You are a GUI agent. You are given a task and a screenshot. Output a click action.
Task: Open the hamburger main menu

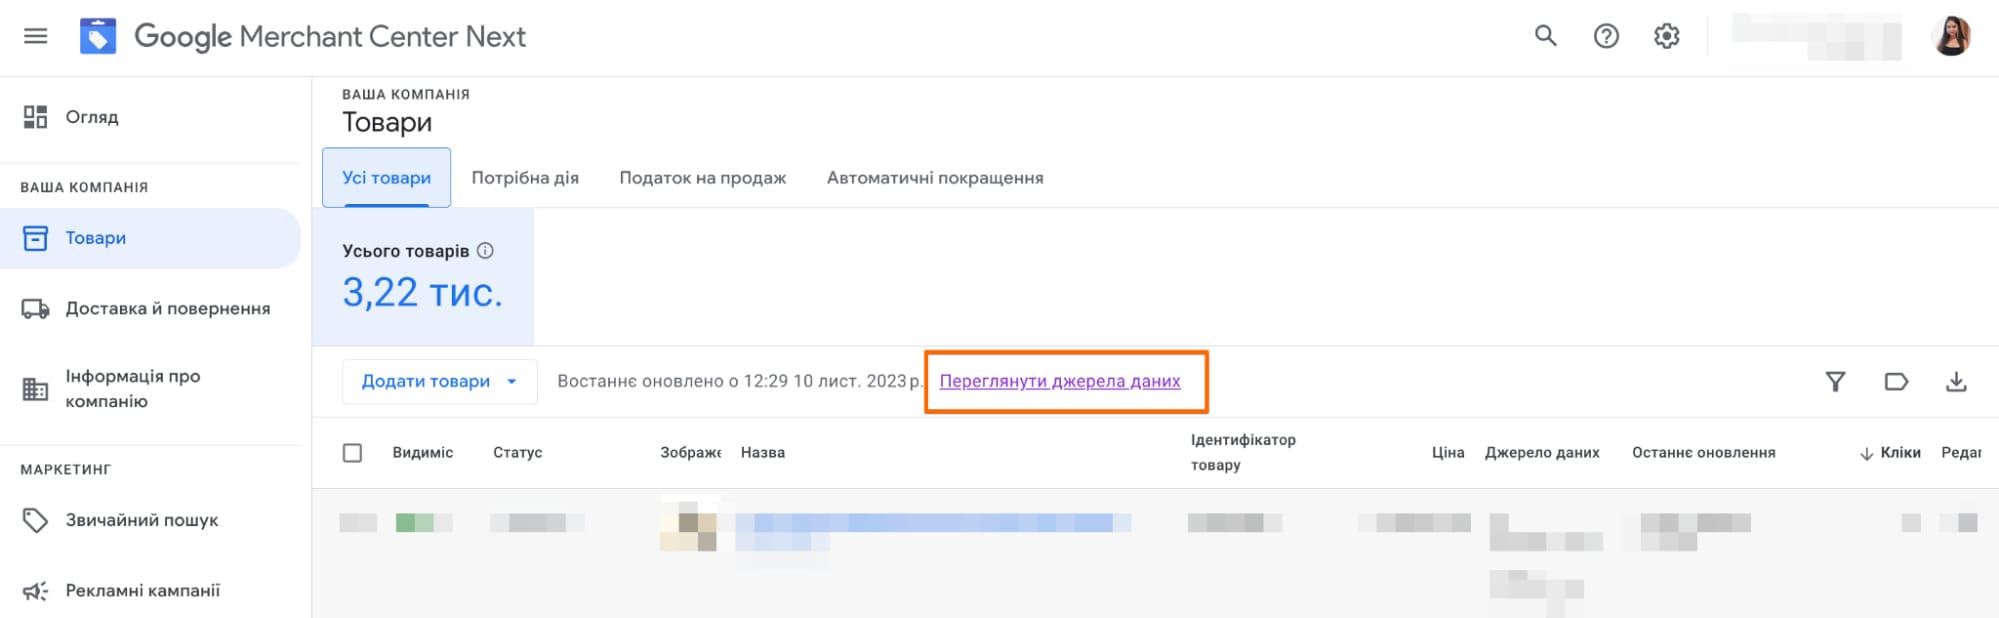click(x=36, y=37)
